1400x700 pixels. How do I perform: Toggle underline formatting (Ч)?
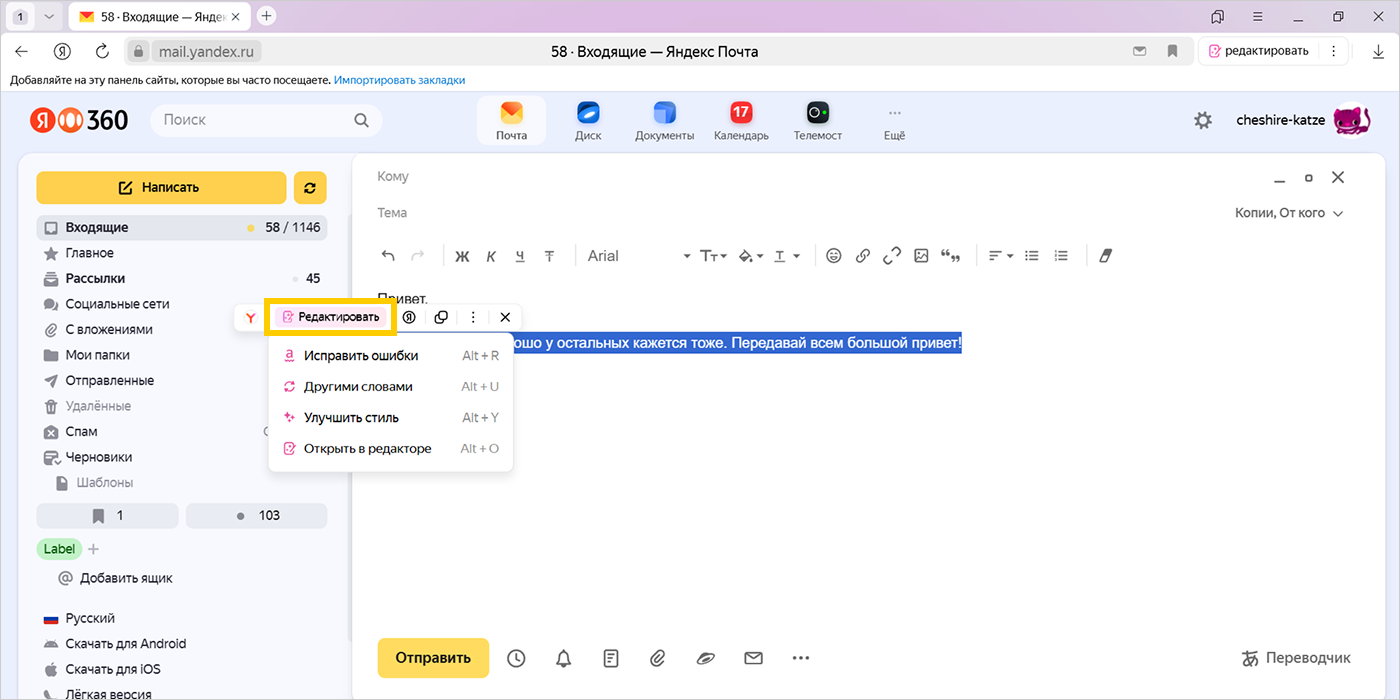click(x=520, y=256)
